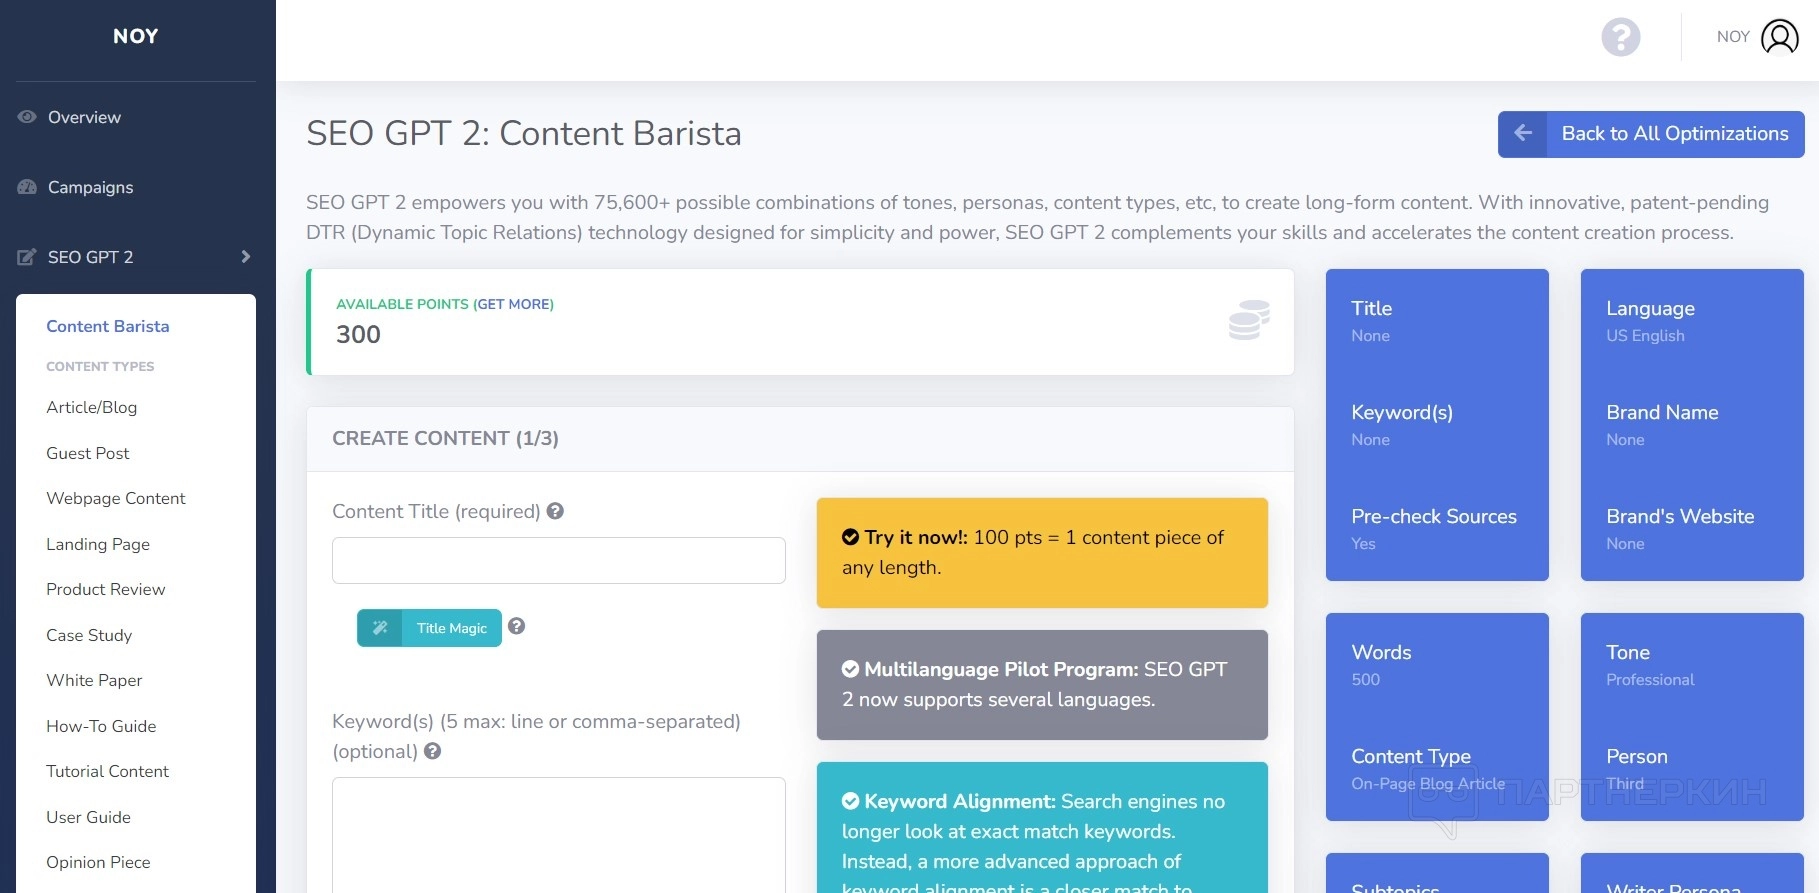Screen dimensions: 1819x893
Task: Click the Title Magic button
Action: [x=430, y=628]
